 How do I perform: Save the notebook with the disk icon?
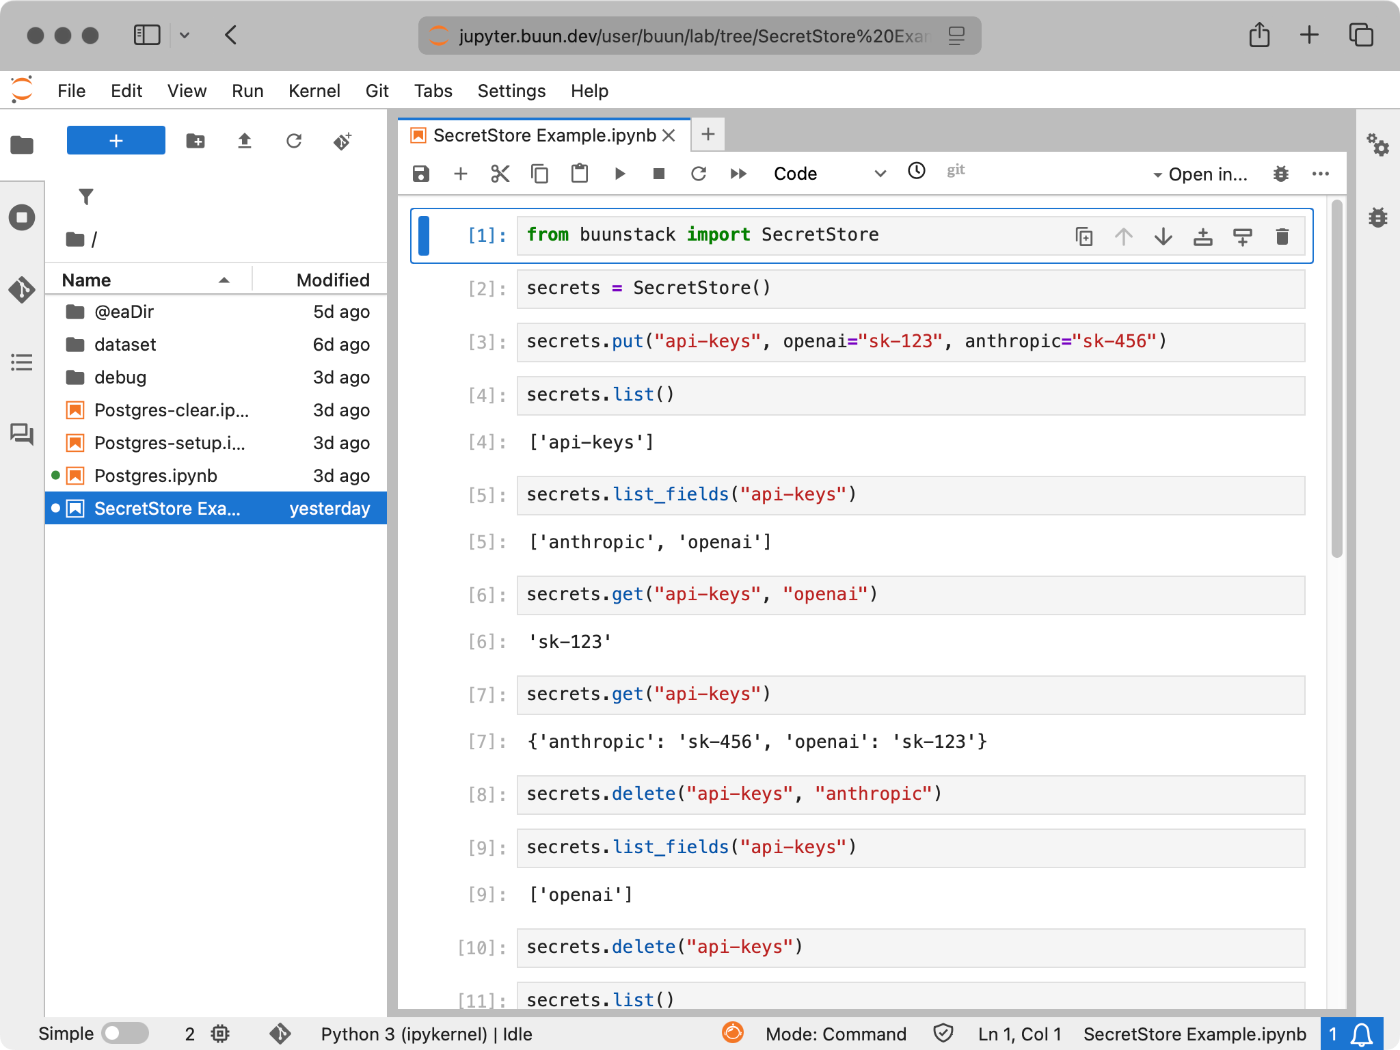click(421, 174)
